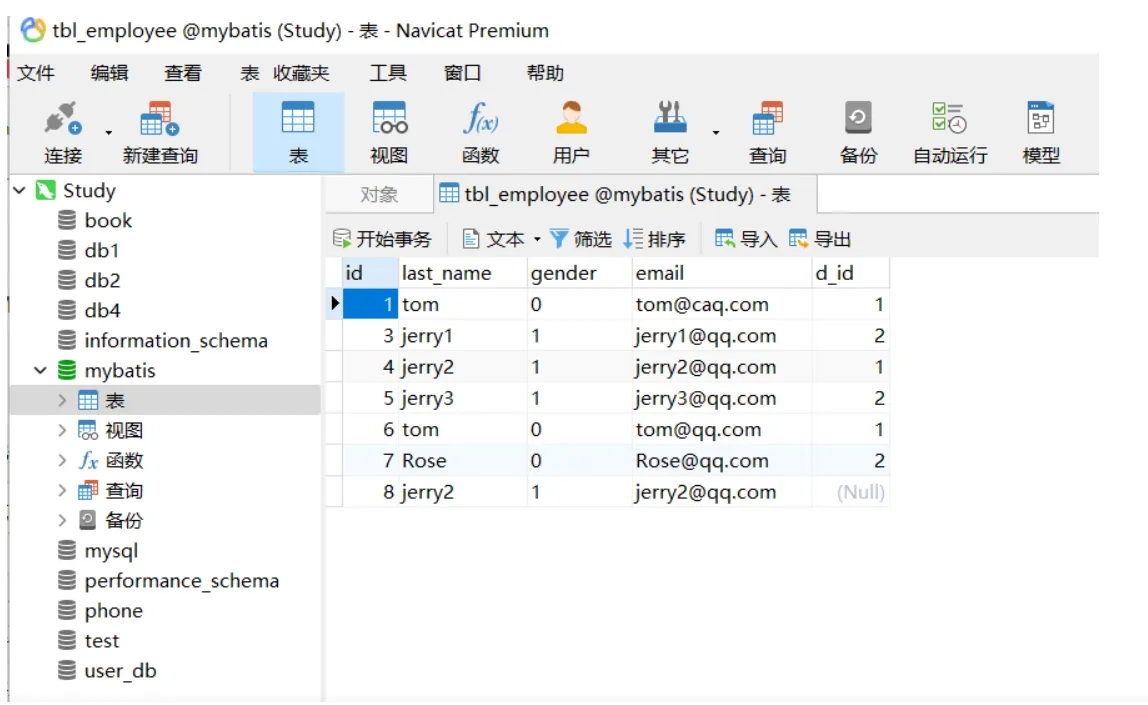This screenshot has width=1148, height=705.
Task: Open the 自动运行 automation toolbar icon
Action: point(950,133)
